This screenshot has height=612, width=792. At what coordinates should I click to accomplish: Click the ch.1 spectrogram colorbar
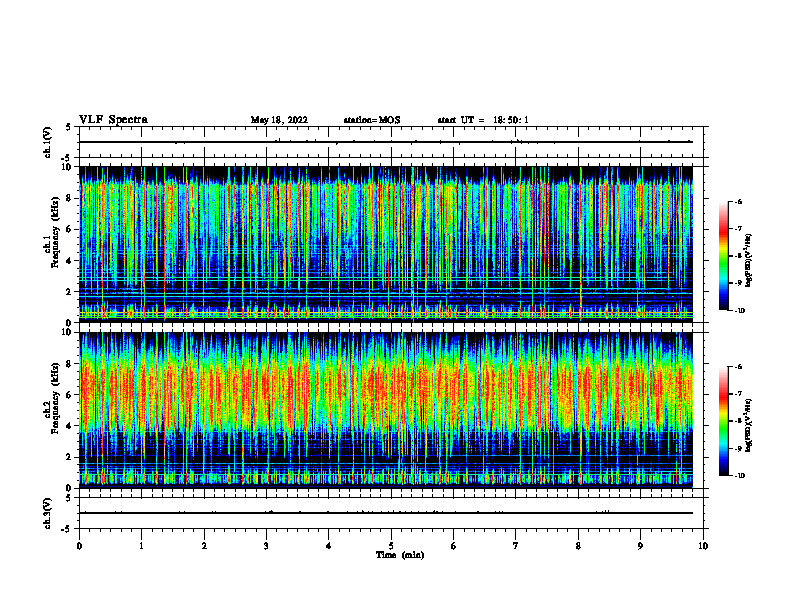coord(723,256)
